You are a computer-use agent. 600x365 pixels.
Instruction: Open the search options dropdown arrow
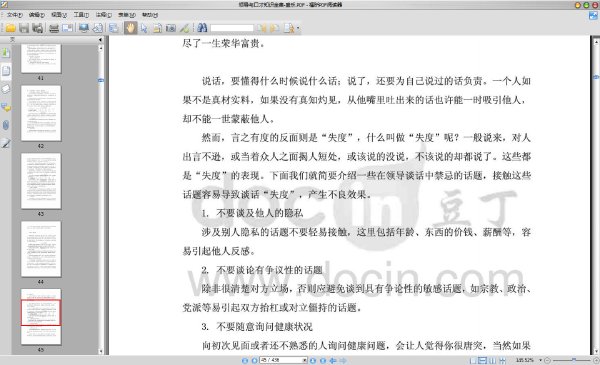(x=298, y=28)
